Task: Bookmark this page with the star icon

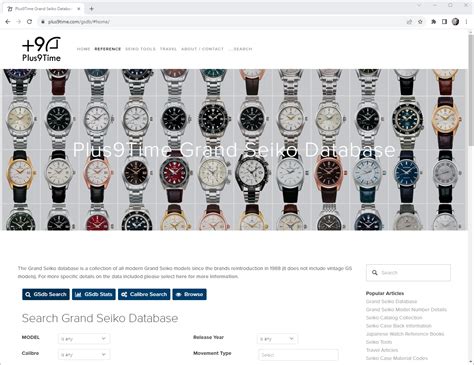Action: pyautogui.click(x=420, y=22)
